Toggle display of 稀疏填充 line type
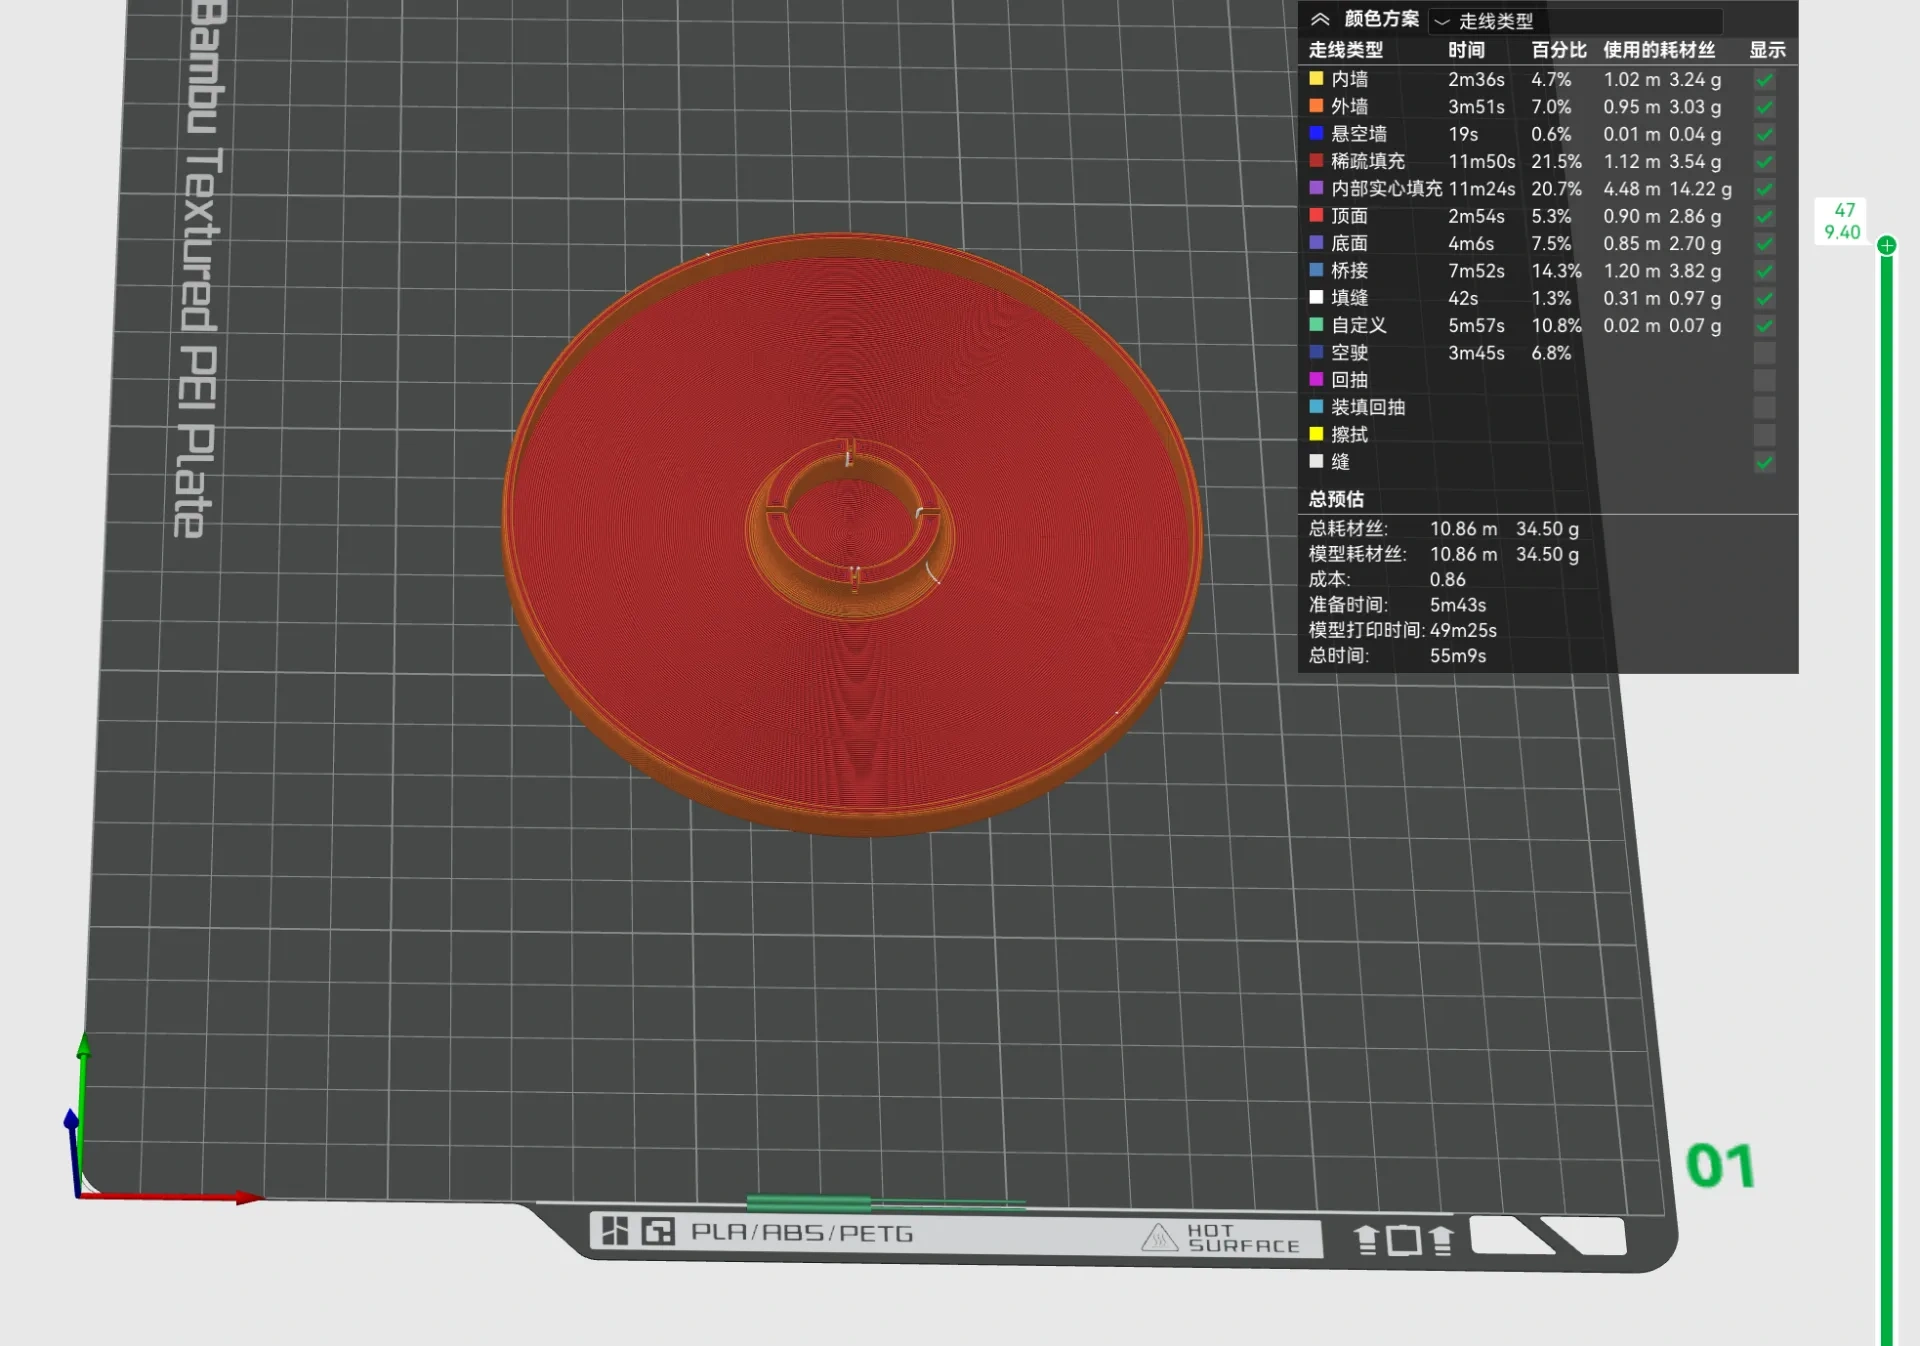Screen dimensions: 1920x1346 (1765, 161)
